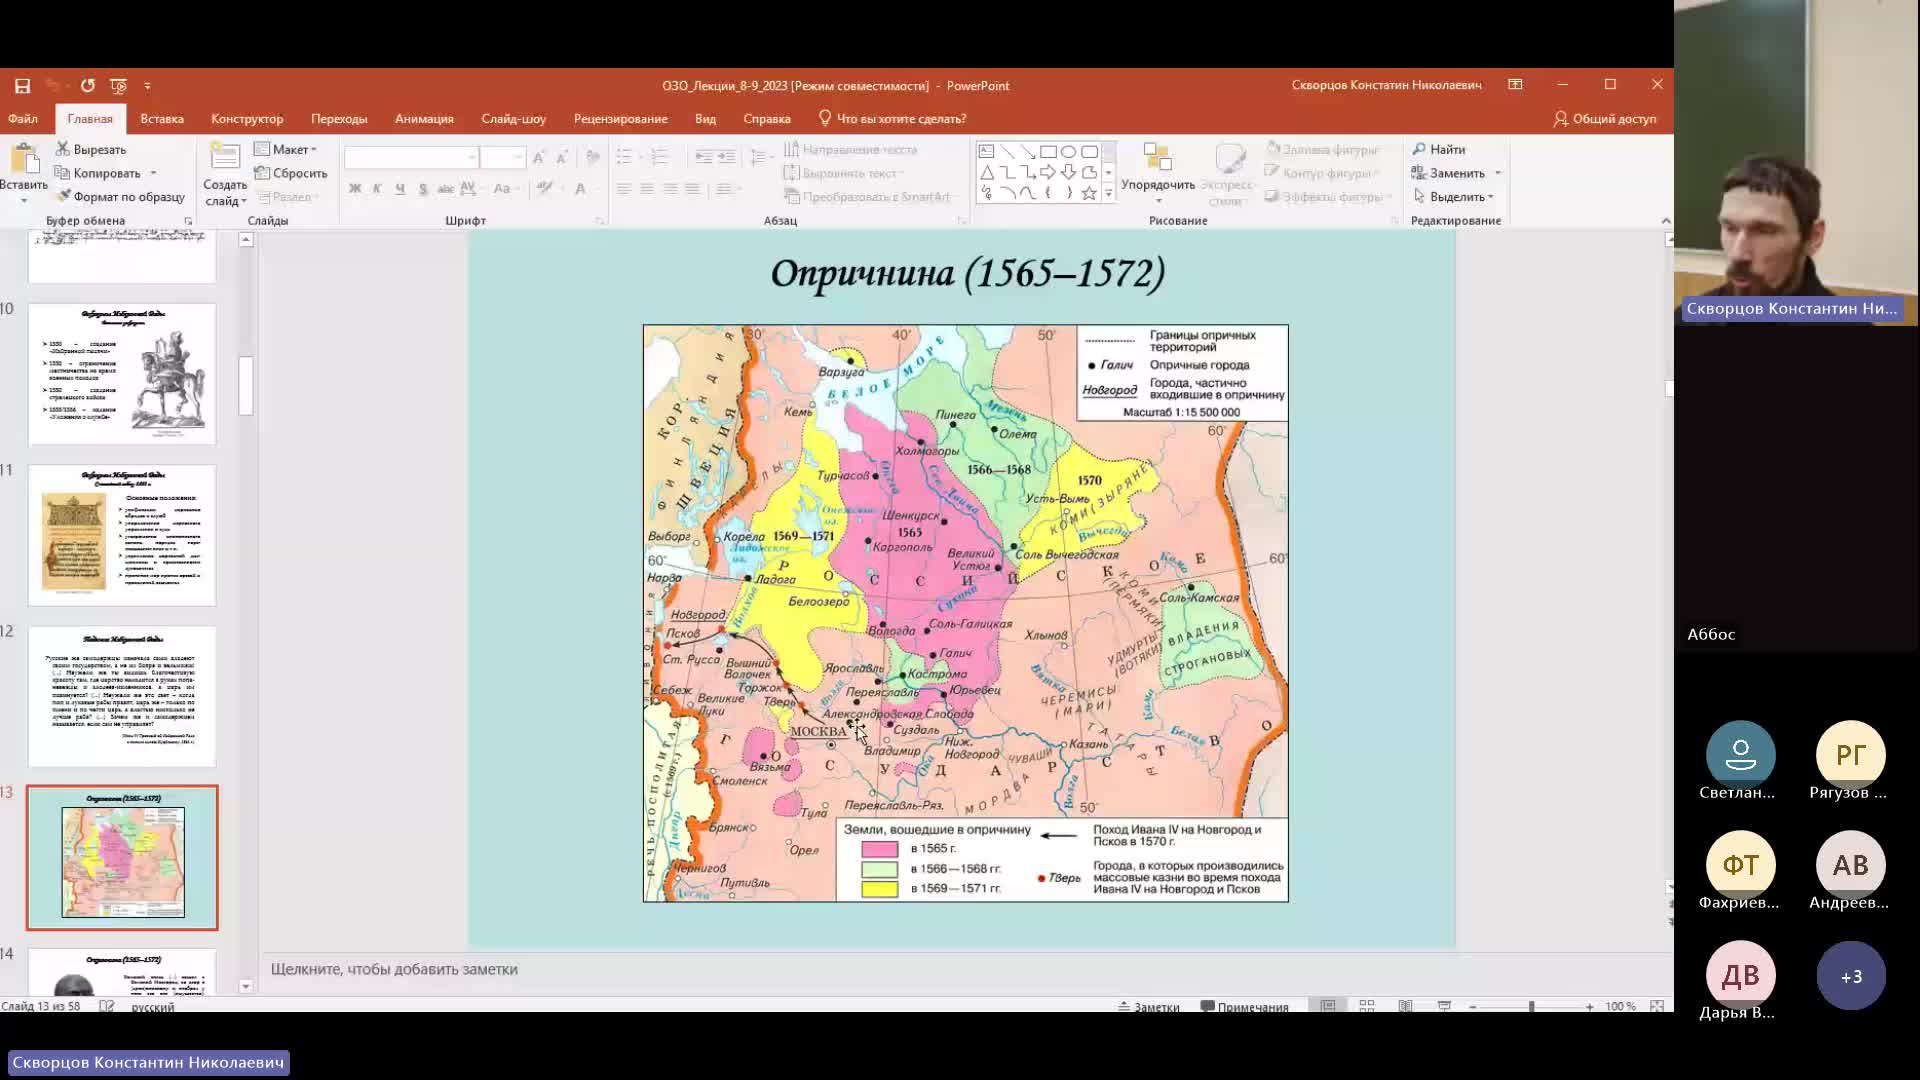Toggle center text alignment
The image size is (1920, 1080).
point(647,189)
